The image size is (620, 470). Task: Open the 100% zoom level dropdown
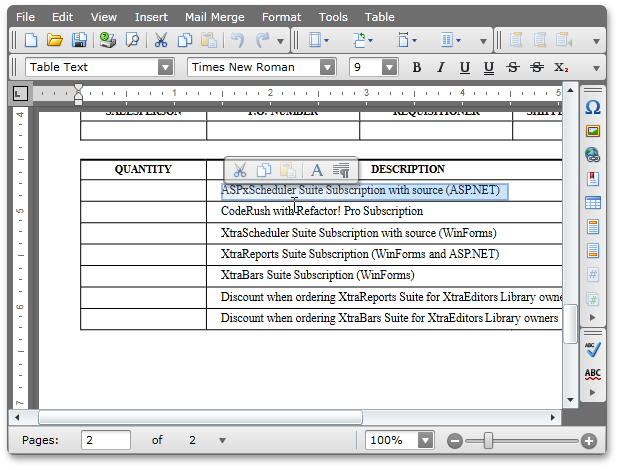425,440
